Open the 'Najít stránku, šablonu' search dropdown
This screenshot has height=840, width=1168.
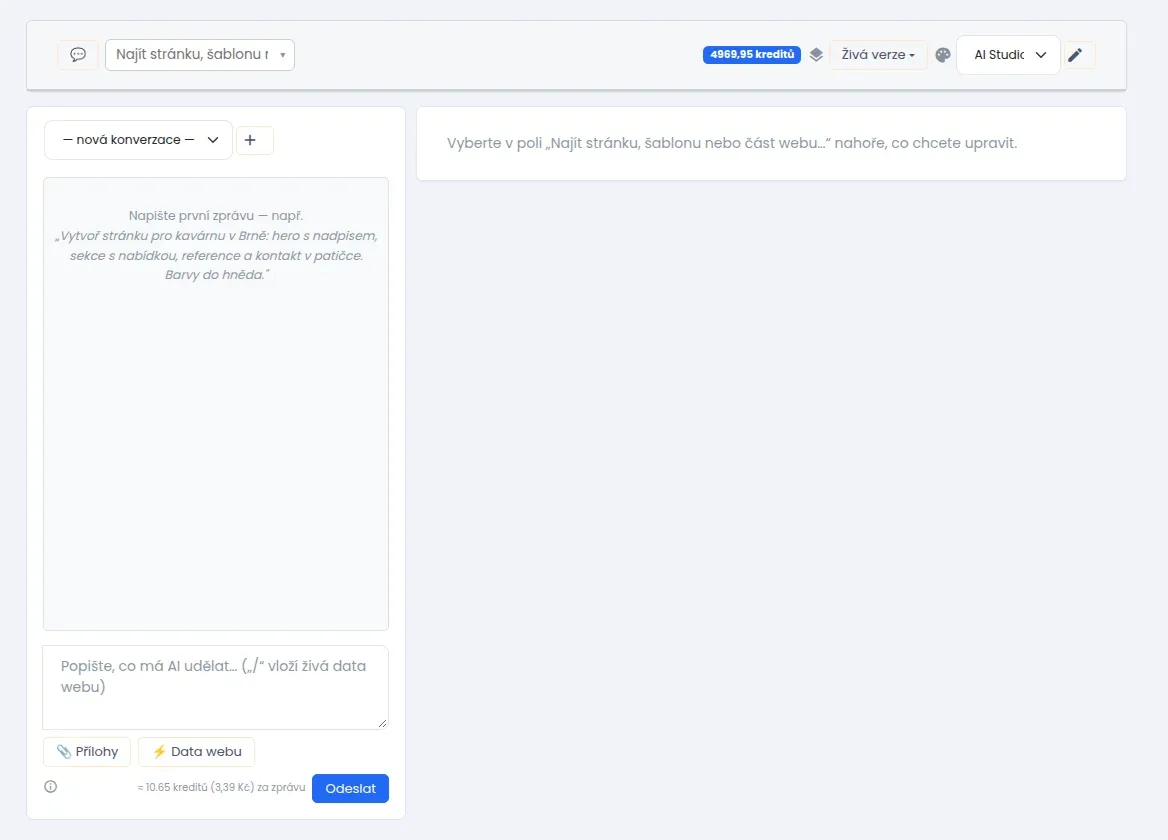tap(200, 54)
